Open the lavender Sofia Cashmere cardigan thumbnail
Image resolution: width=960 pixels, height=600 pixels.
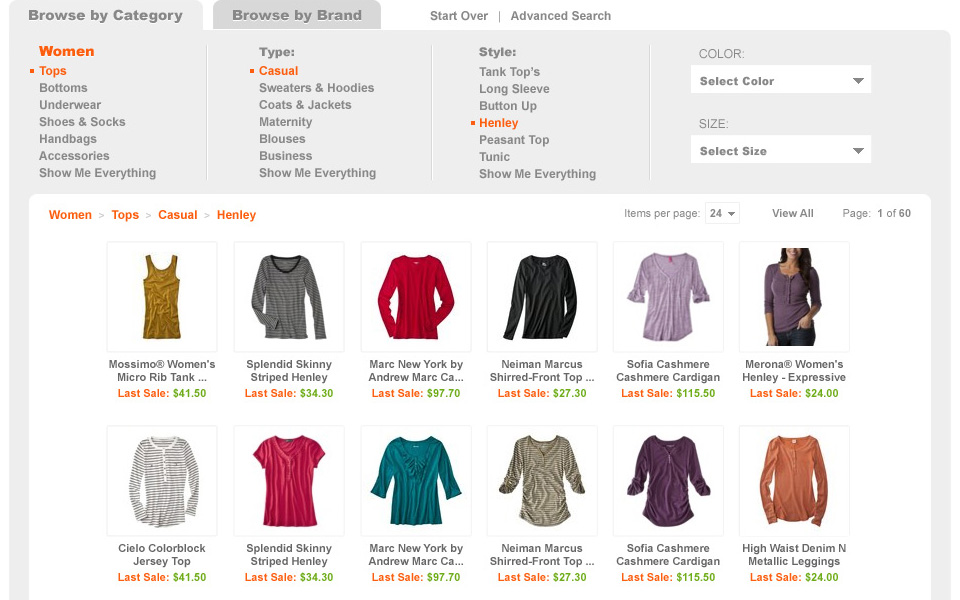click(668, 296)
